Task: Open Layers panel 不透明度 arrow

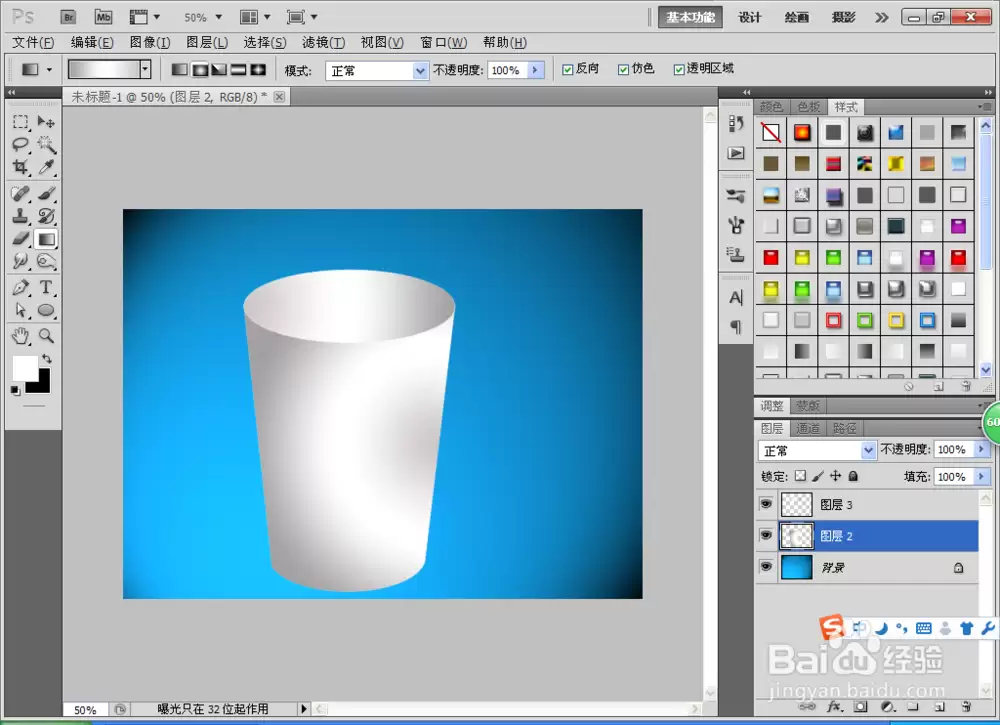Action: (x=982, y=450)
